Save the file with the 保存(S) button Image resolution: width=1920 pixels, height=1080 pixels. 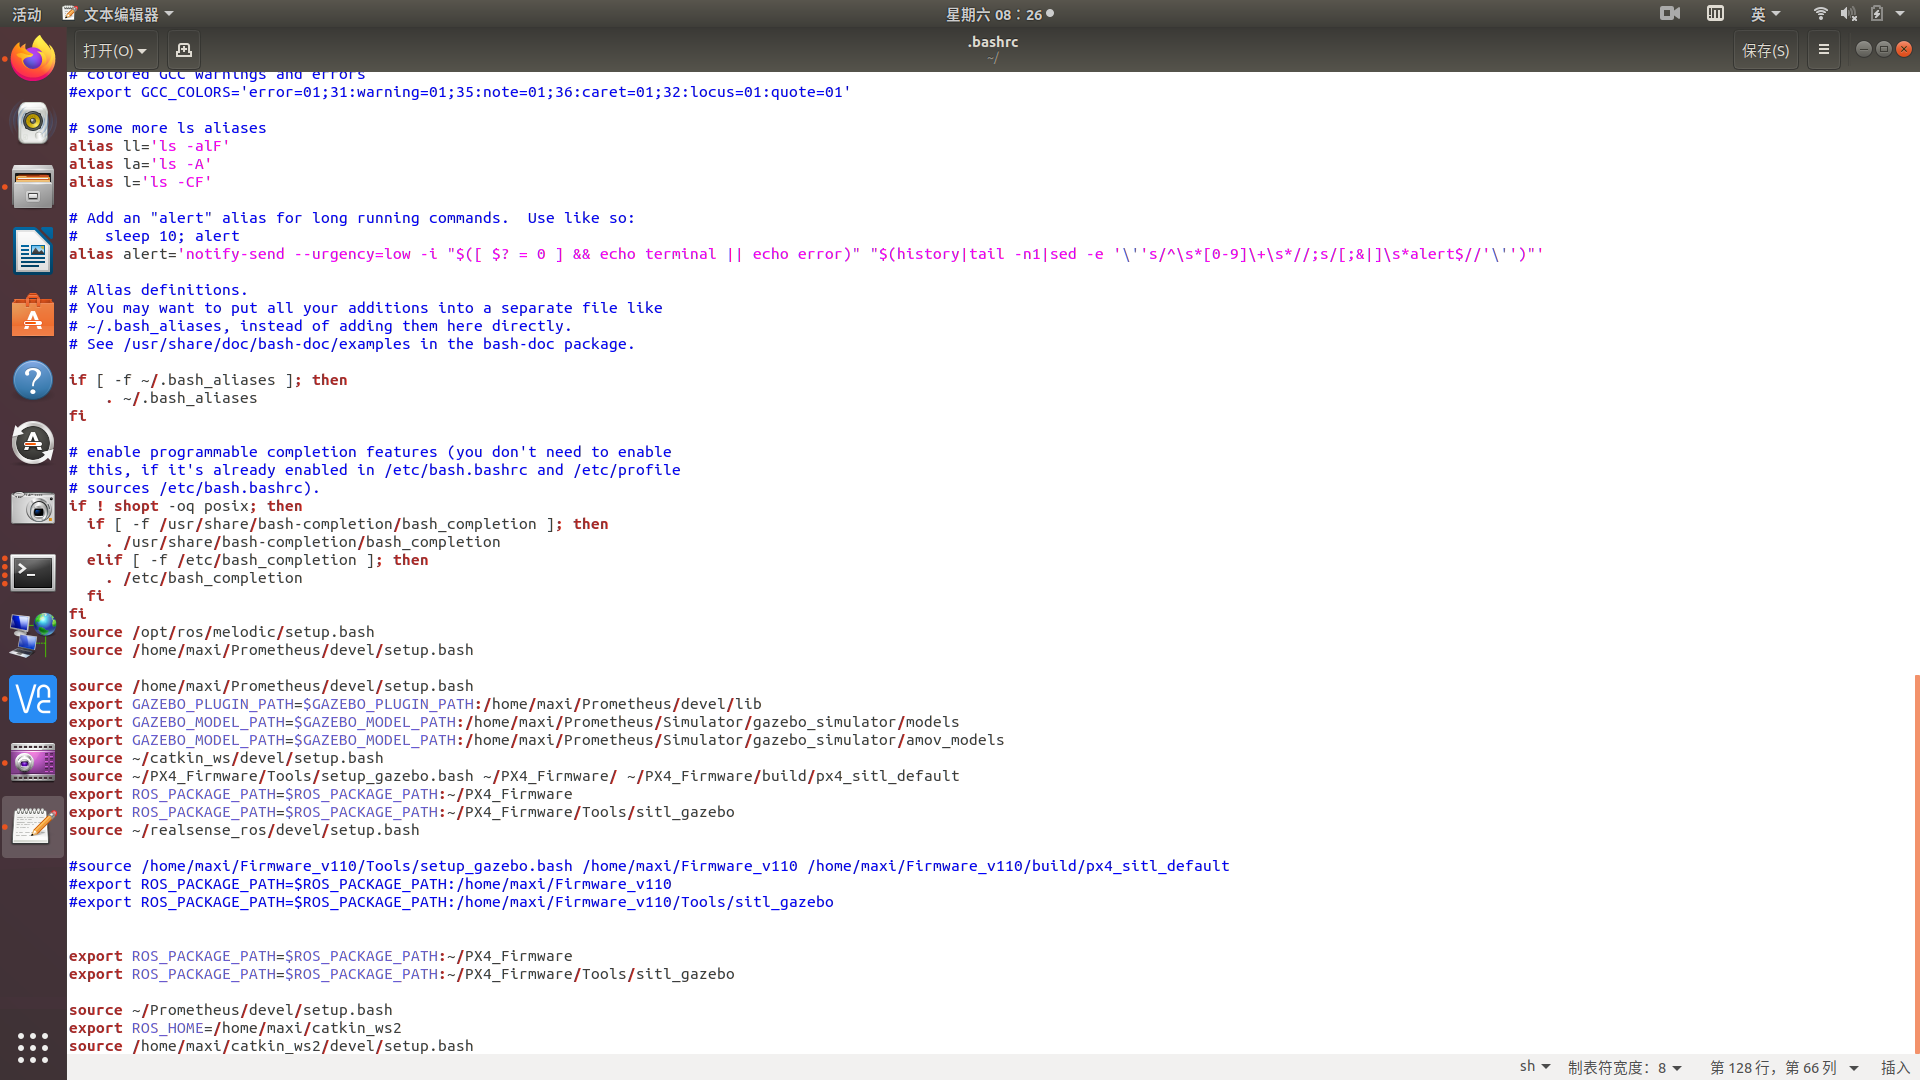[x=1765, y=49]
